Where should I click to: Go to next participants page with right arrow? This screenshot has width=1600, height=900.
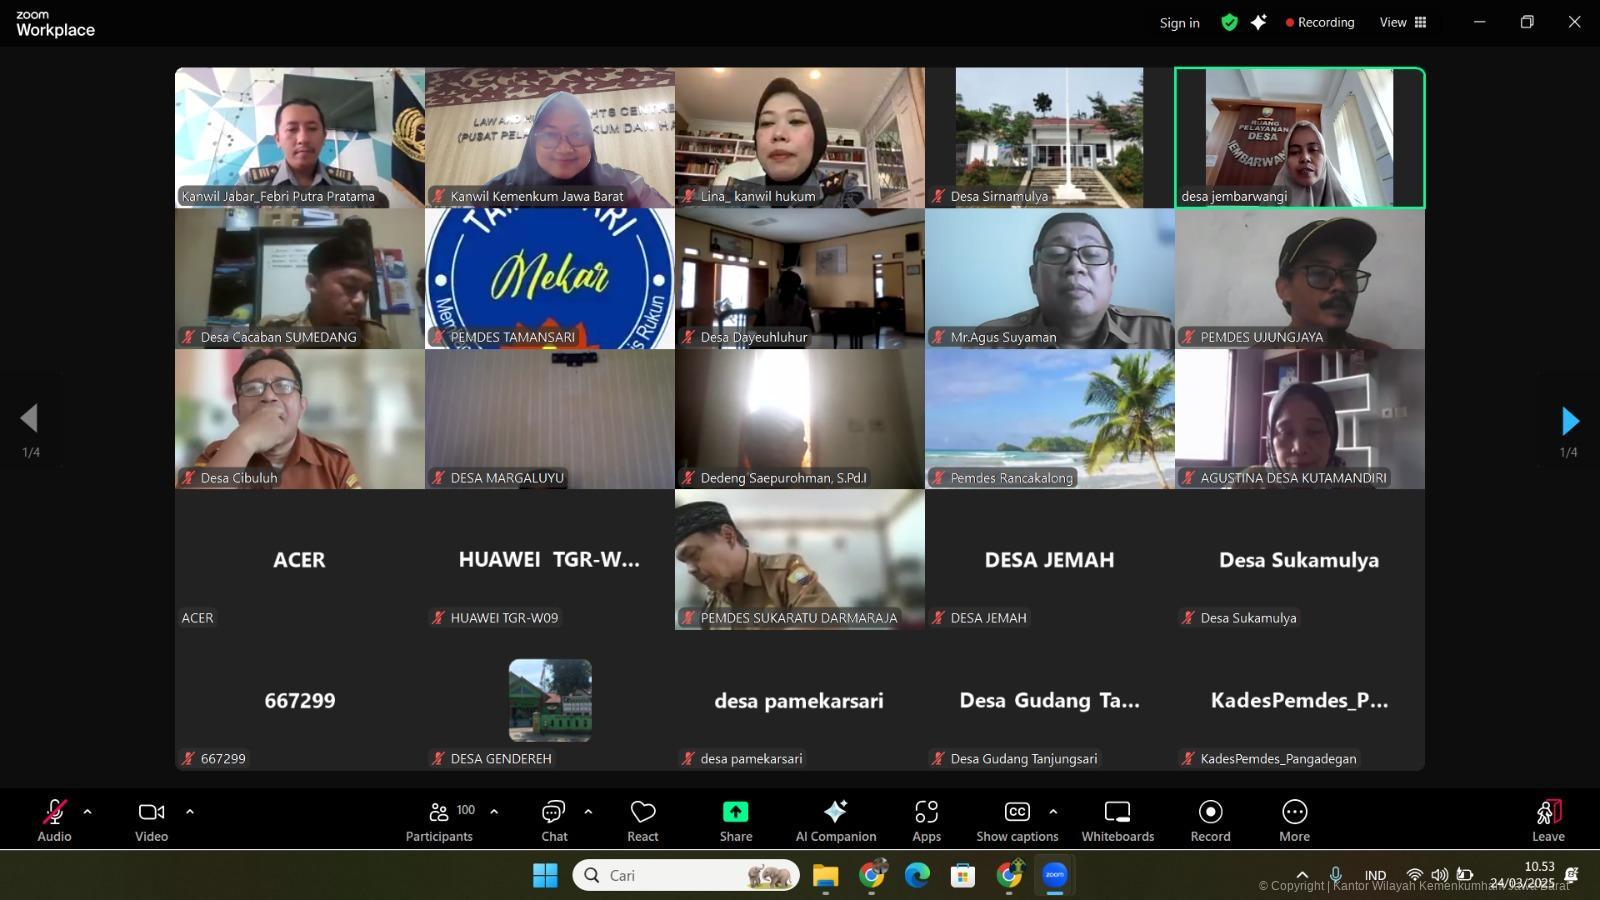click(1568, 420)
